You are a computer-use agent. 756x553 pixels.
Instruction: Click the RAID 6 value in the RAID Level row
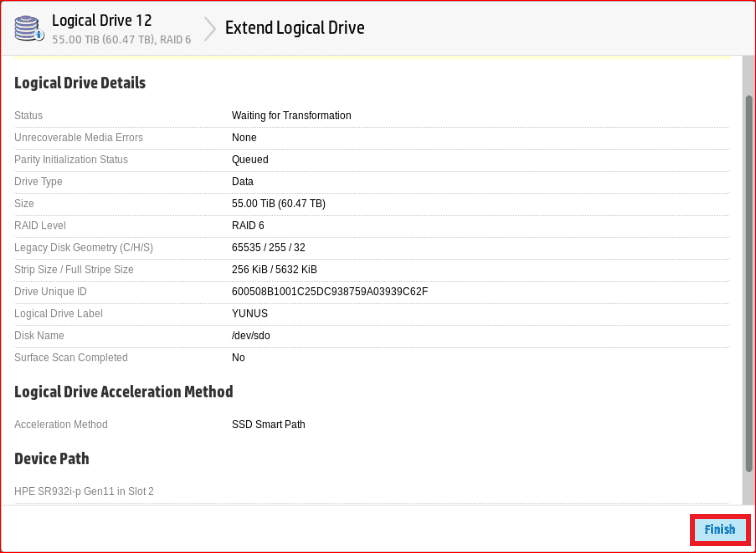coord(248,226)
